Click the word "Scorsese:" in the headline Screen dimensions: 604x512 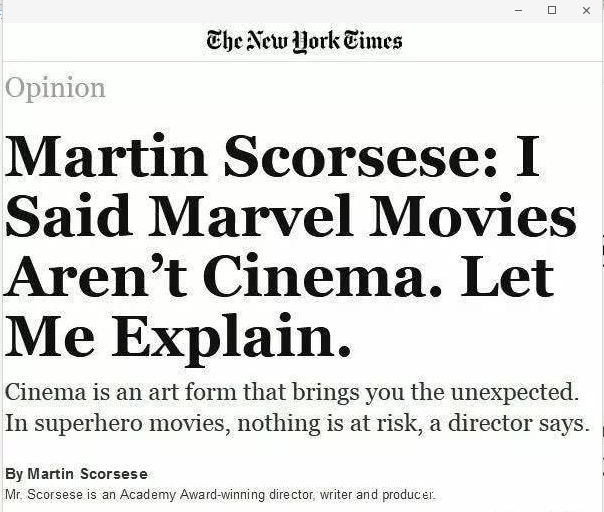360,158
